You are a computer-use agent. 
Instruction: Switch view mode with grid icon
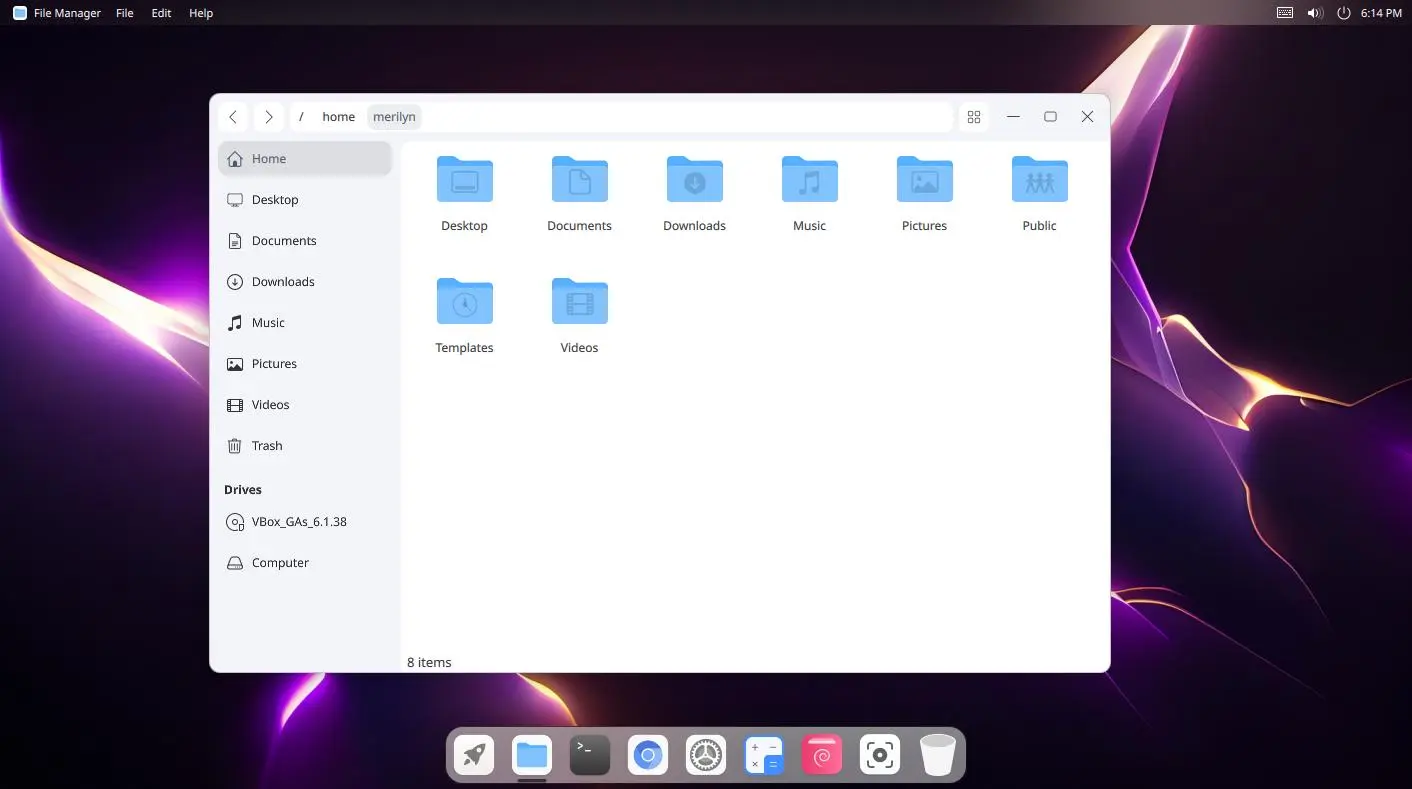pyautogui.click(x=973, y=117)
